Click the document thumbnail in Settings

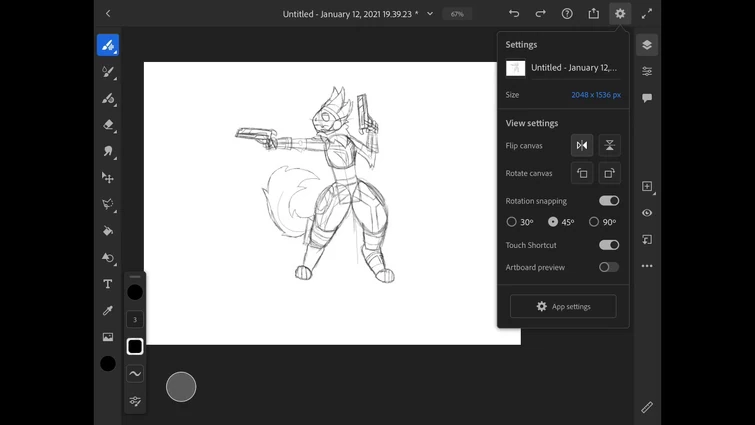pyautogui.click(x=515, y=68)
